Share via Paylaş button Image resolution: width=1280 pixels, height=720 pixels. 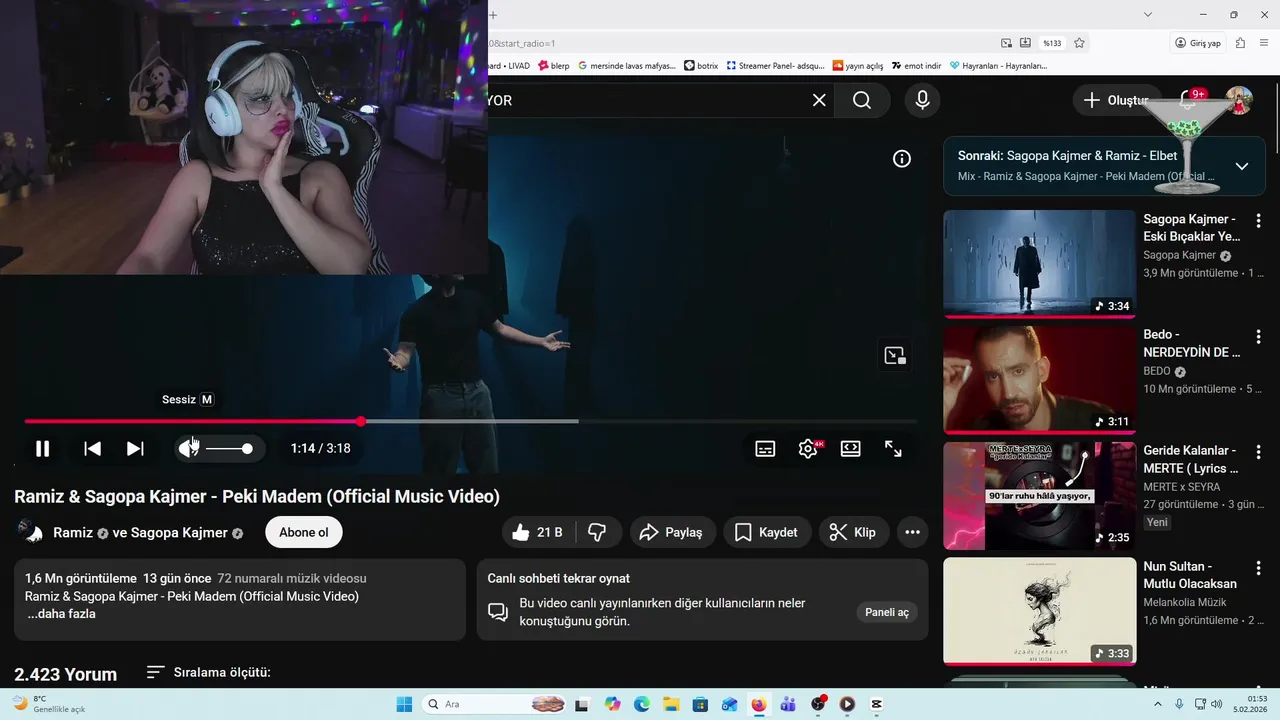(671, 533)
